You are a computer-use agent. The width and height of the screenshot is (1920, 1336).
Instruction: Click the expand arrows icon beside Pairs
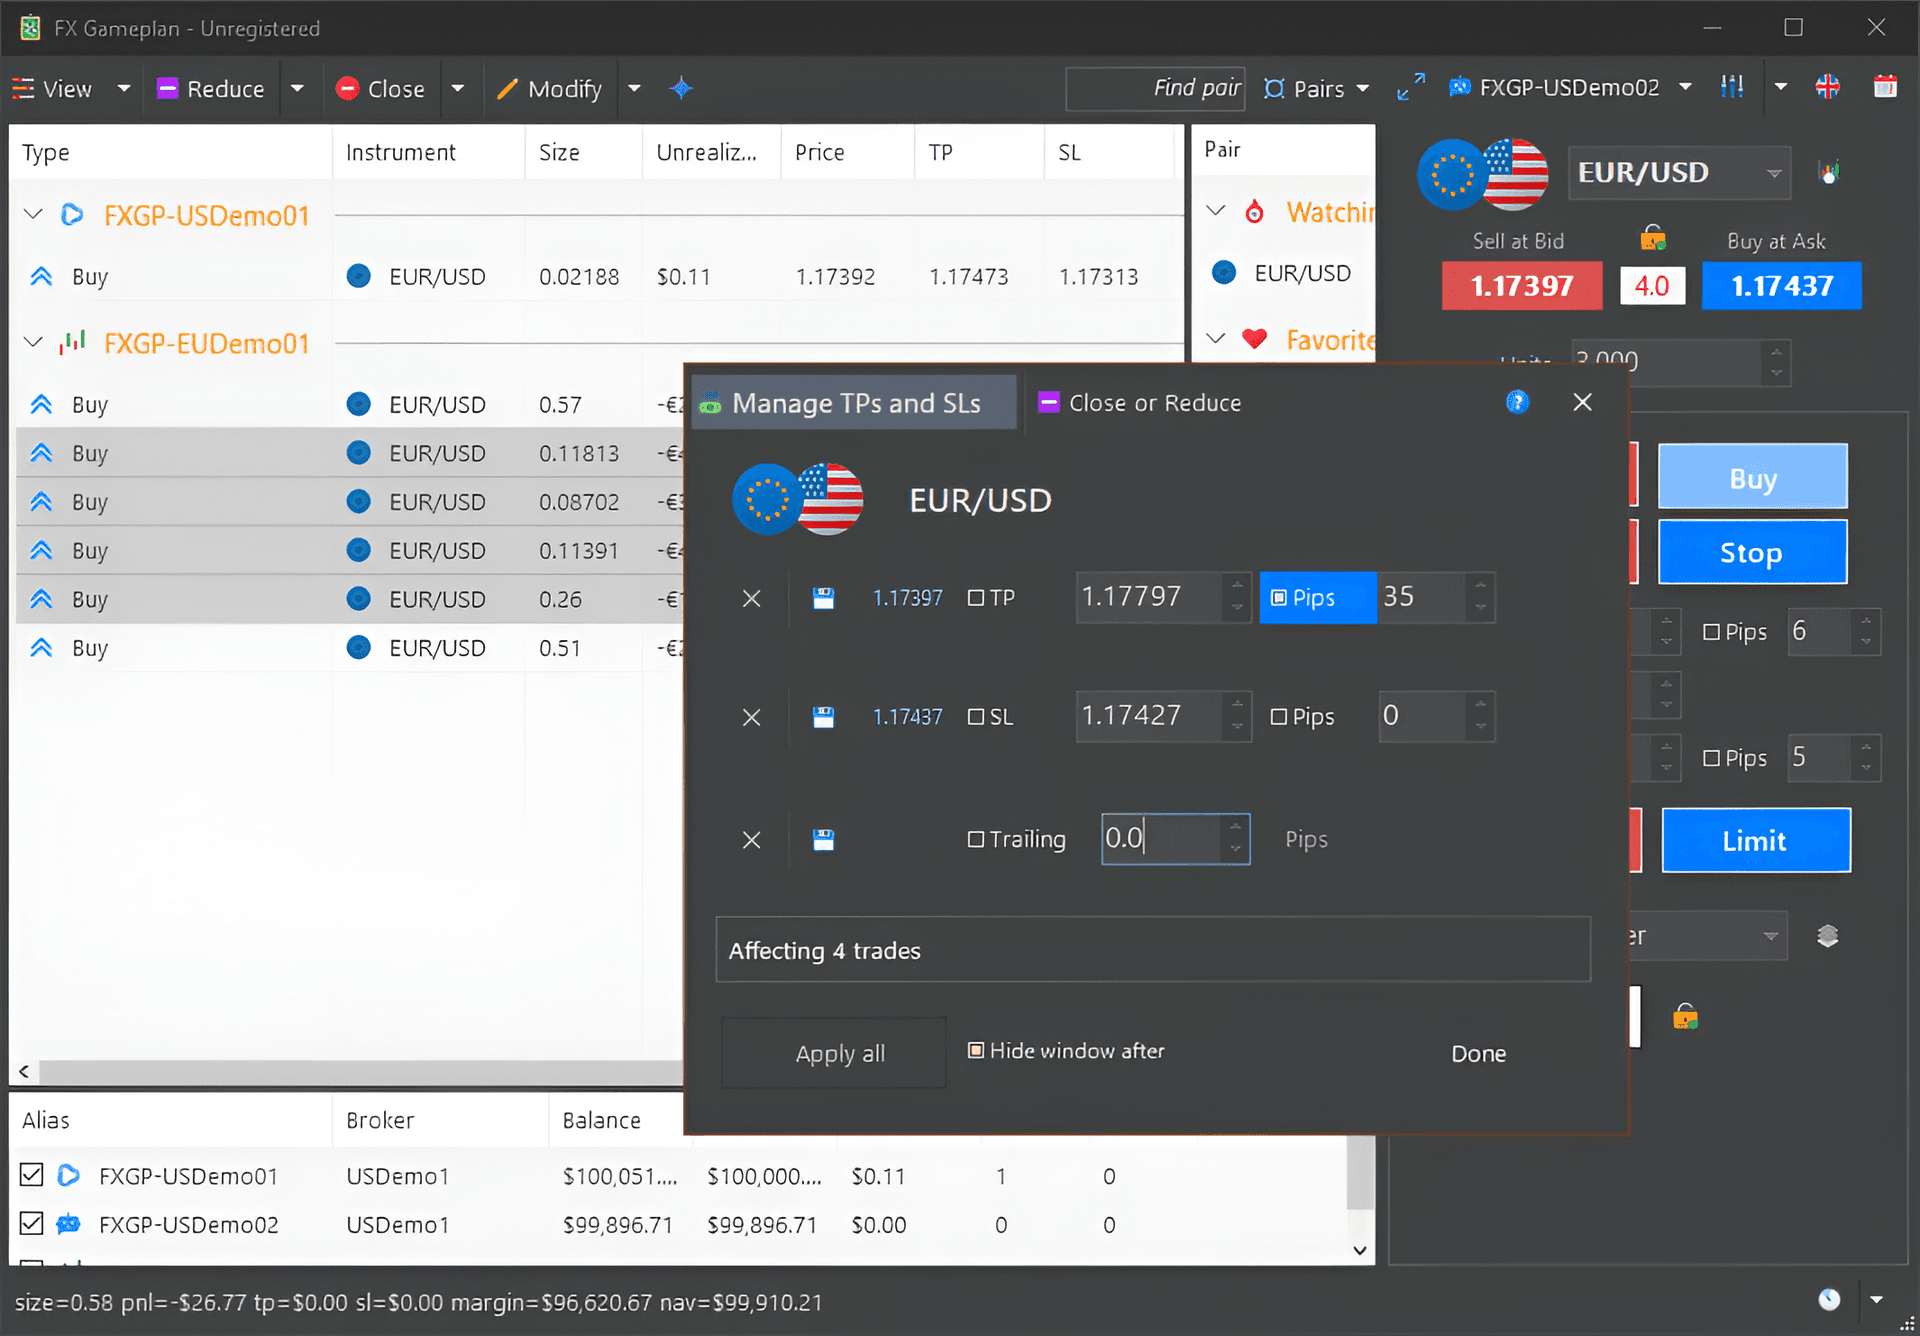click(1411, 88)
